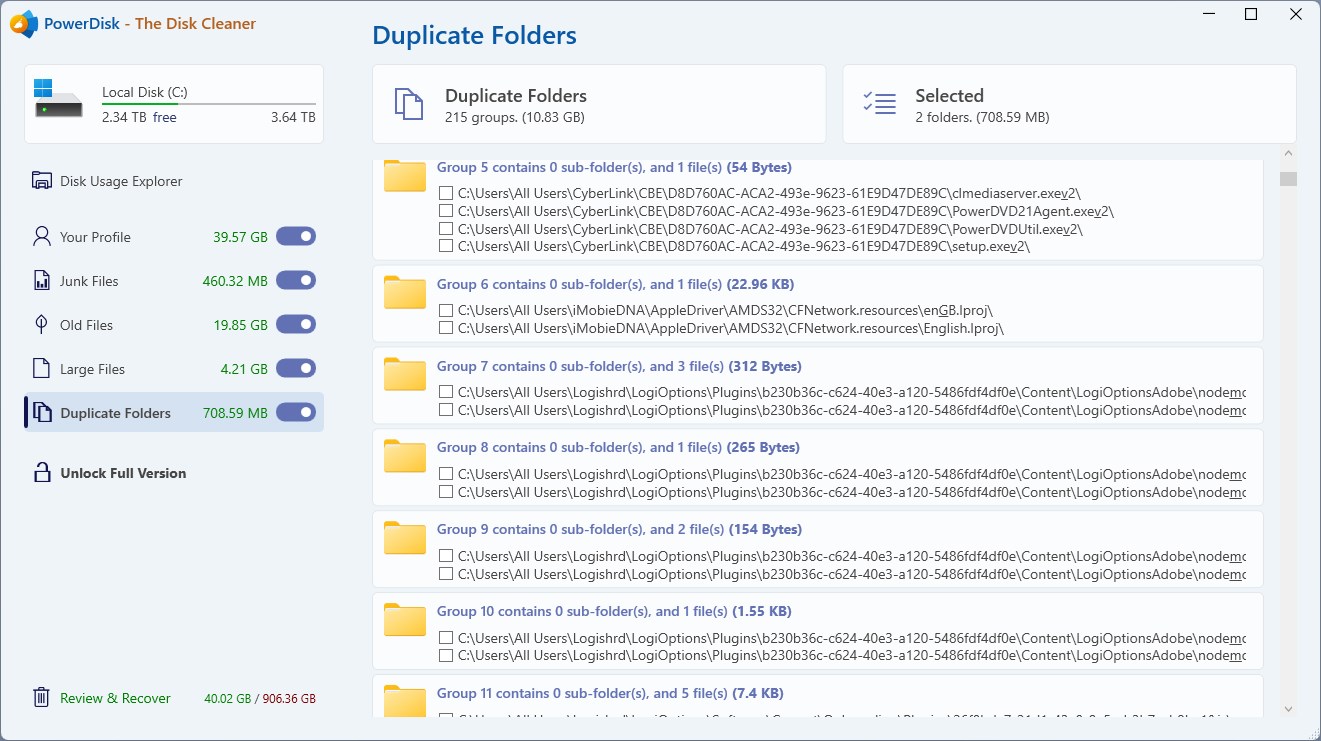Click the Group 6 folder icon
Screen dimensions: 1321x741
405,292
